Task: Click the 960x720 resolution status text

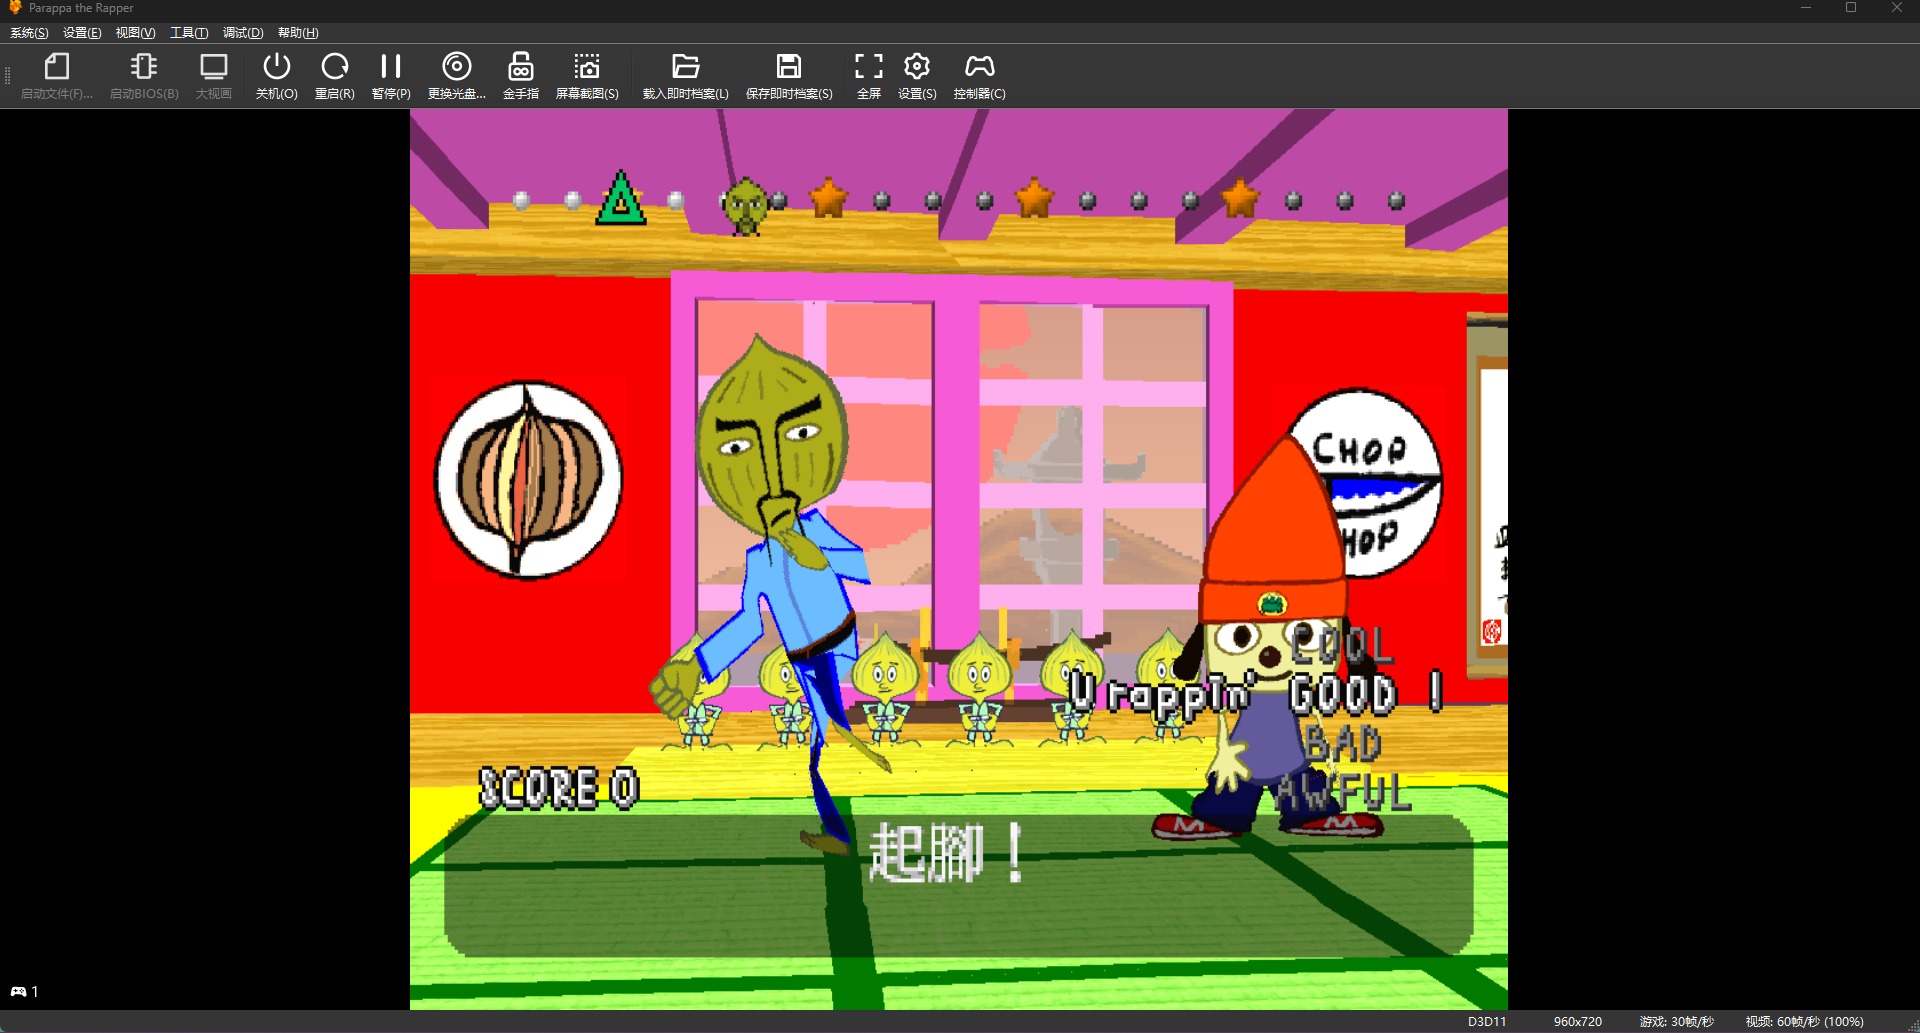Action: 1578,1022
